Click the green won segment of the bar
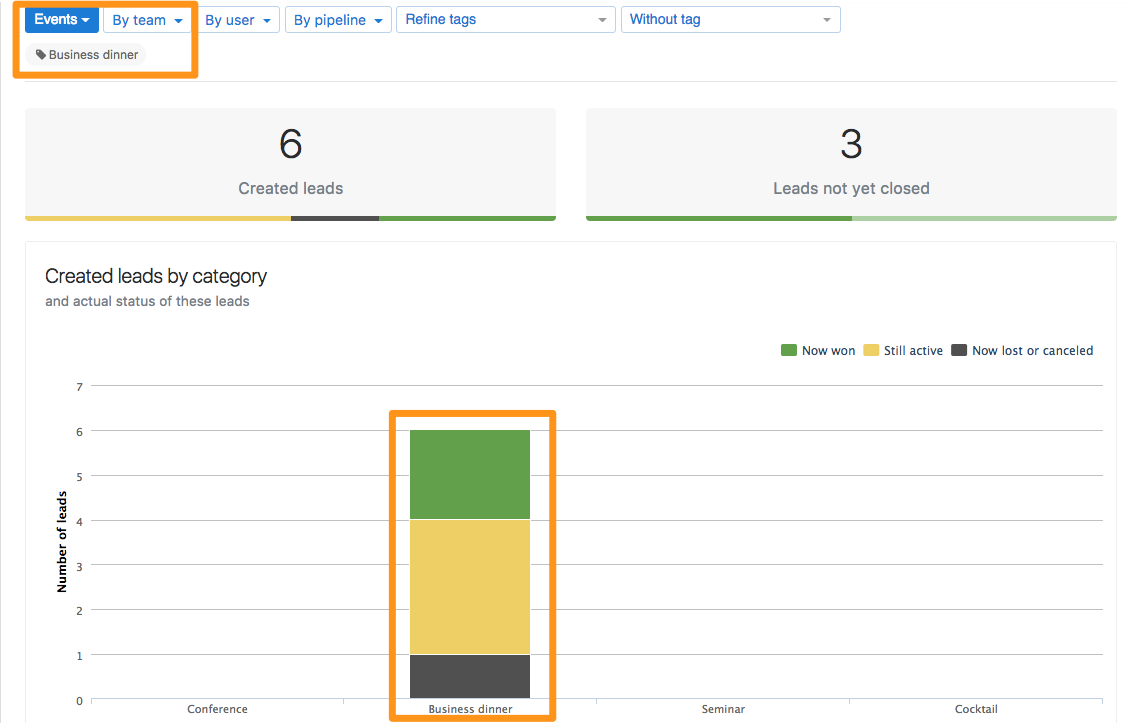 pos(470,475)
